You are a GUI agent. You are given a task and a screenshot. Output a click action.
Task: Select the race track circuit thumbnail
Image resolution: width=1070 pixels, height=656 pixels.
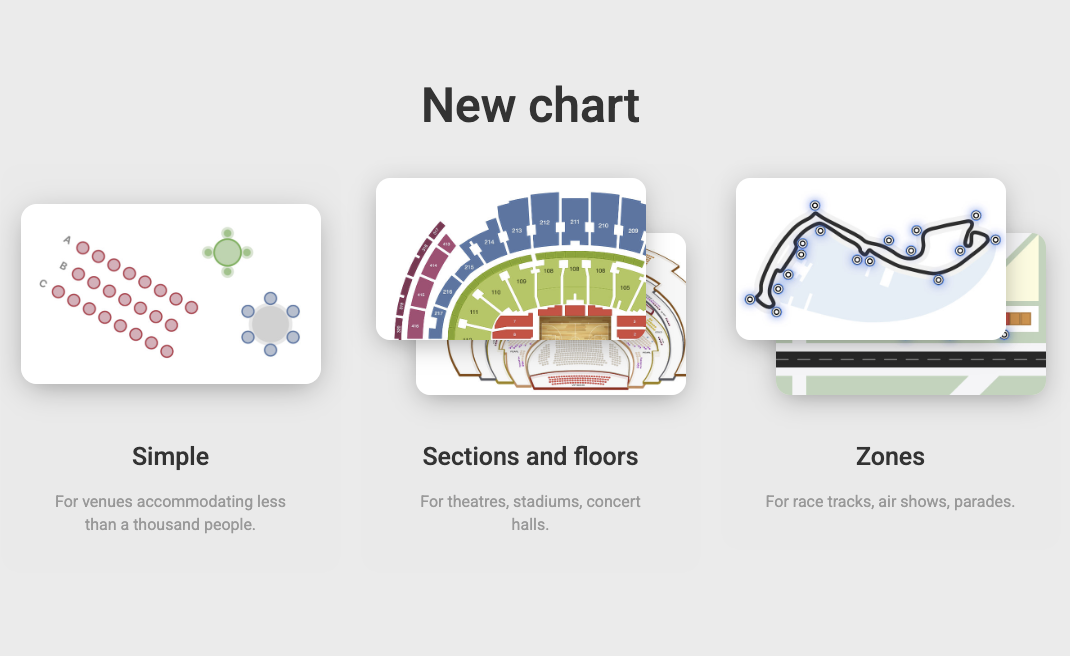(871, 259)
